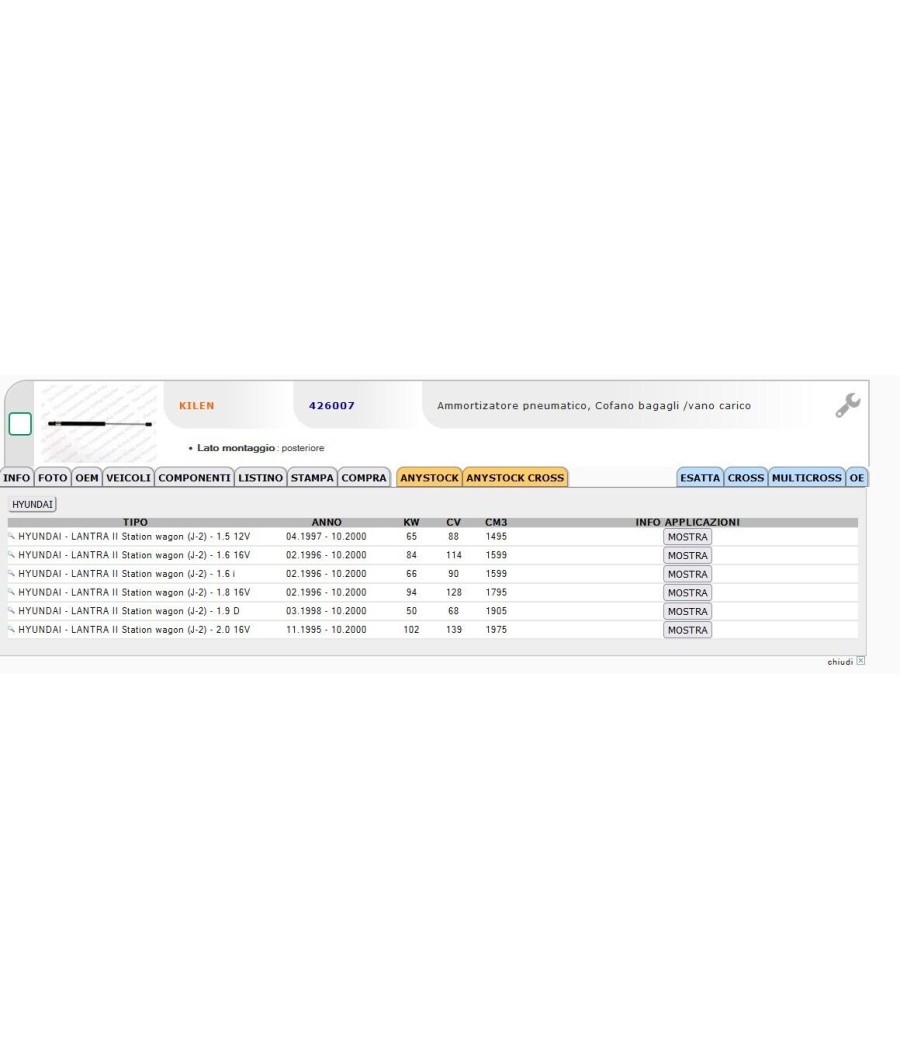Select the MULTICROSS tab
The height and width of the screenshot is (1050, 900).
[806, 477]
